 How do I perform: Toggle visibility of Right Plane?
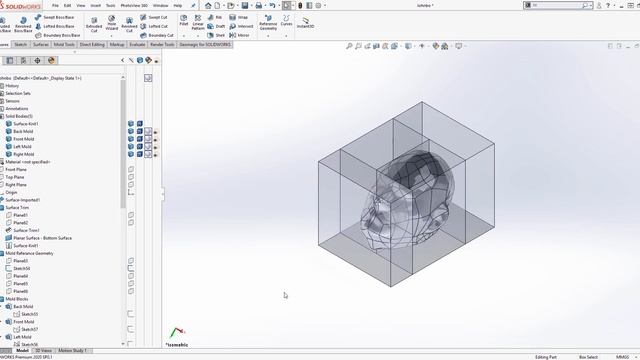click(131, 184)
